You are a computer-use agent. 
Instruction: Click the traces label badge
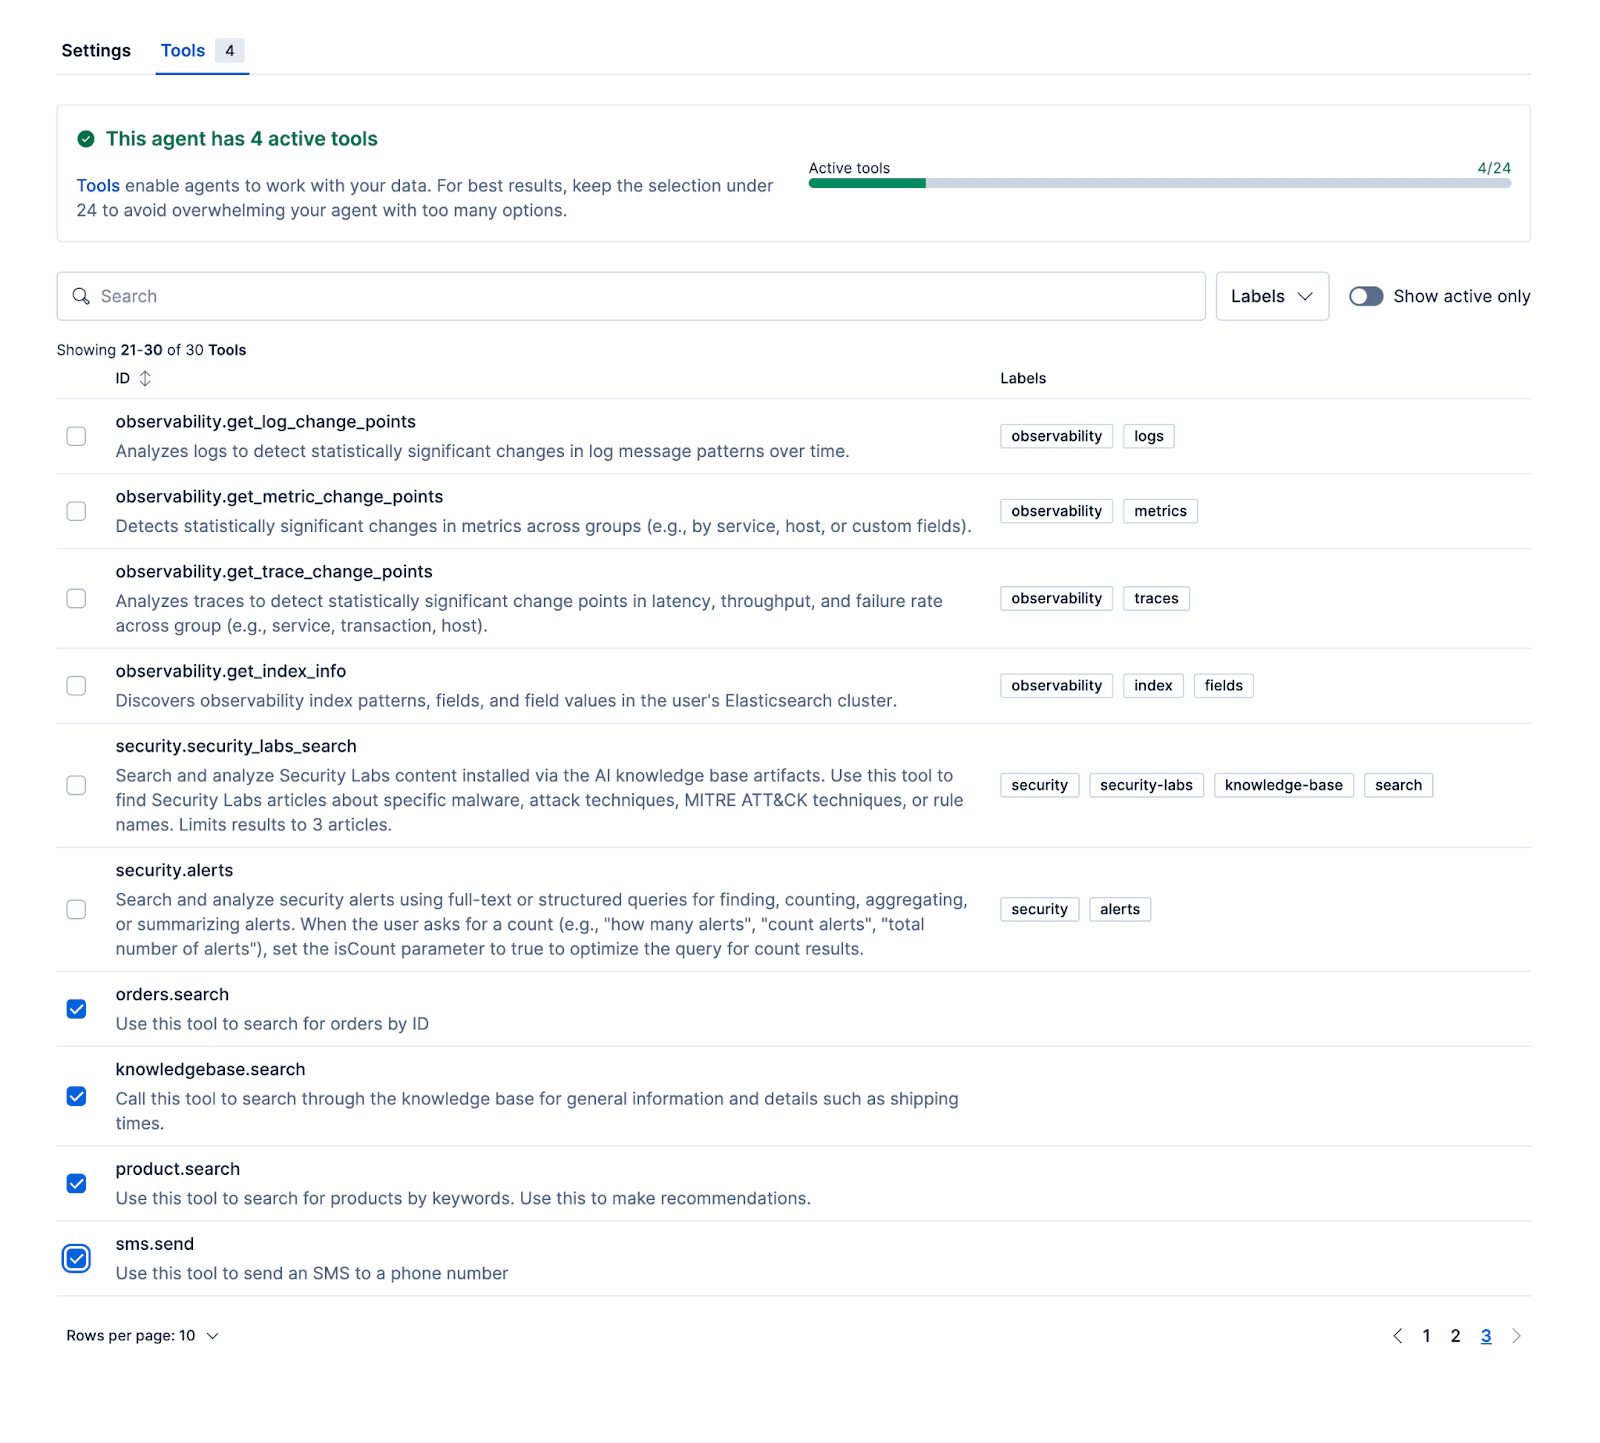click(1156, 597)
